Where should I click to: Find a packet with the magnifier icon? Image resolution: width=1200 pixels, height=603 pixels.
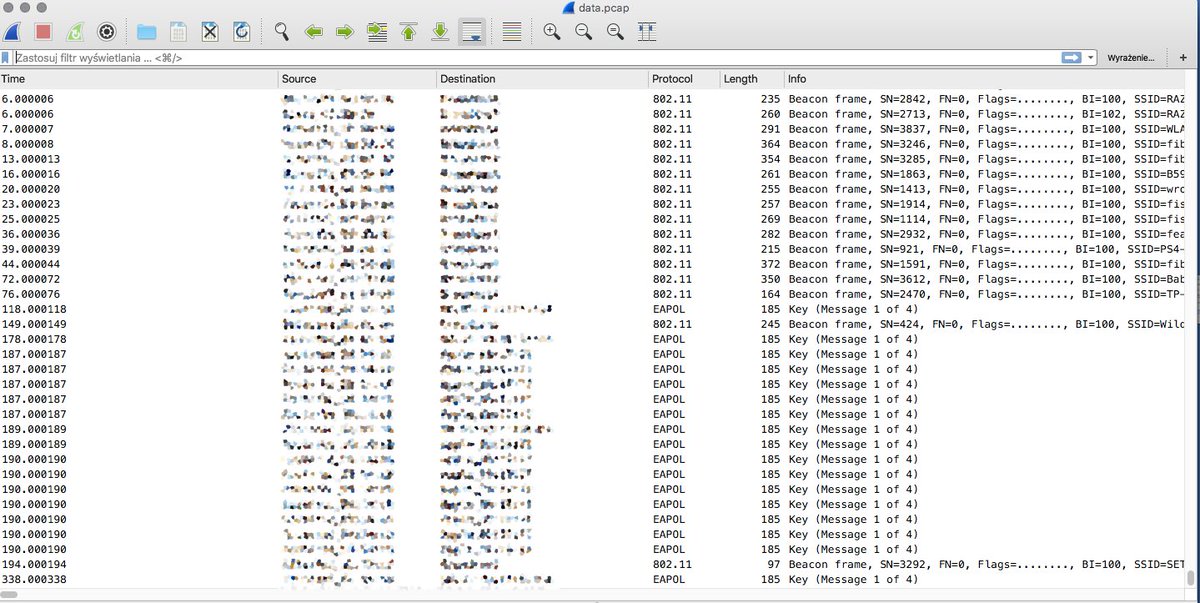point(282,32)
